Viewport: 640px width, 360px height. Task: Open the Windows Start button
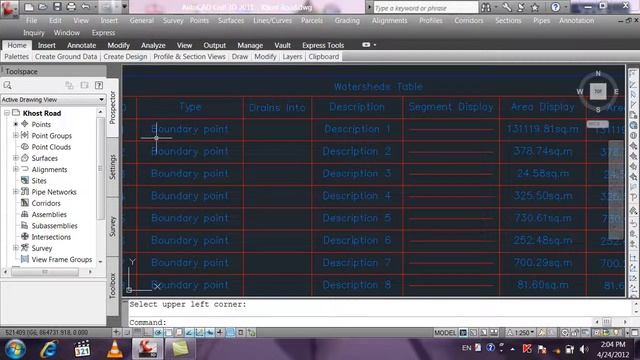pyautogui.click(x=15, y=349)
